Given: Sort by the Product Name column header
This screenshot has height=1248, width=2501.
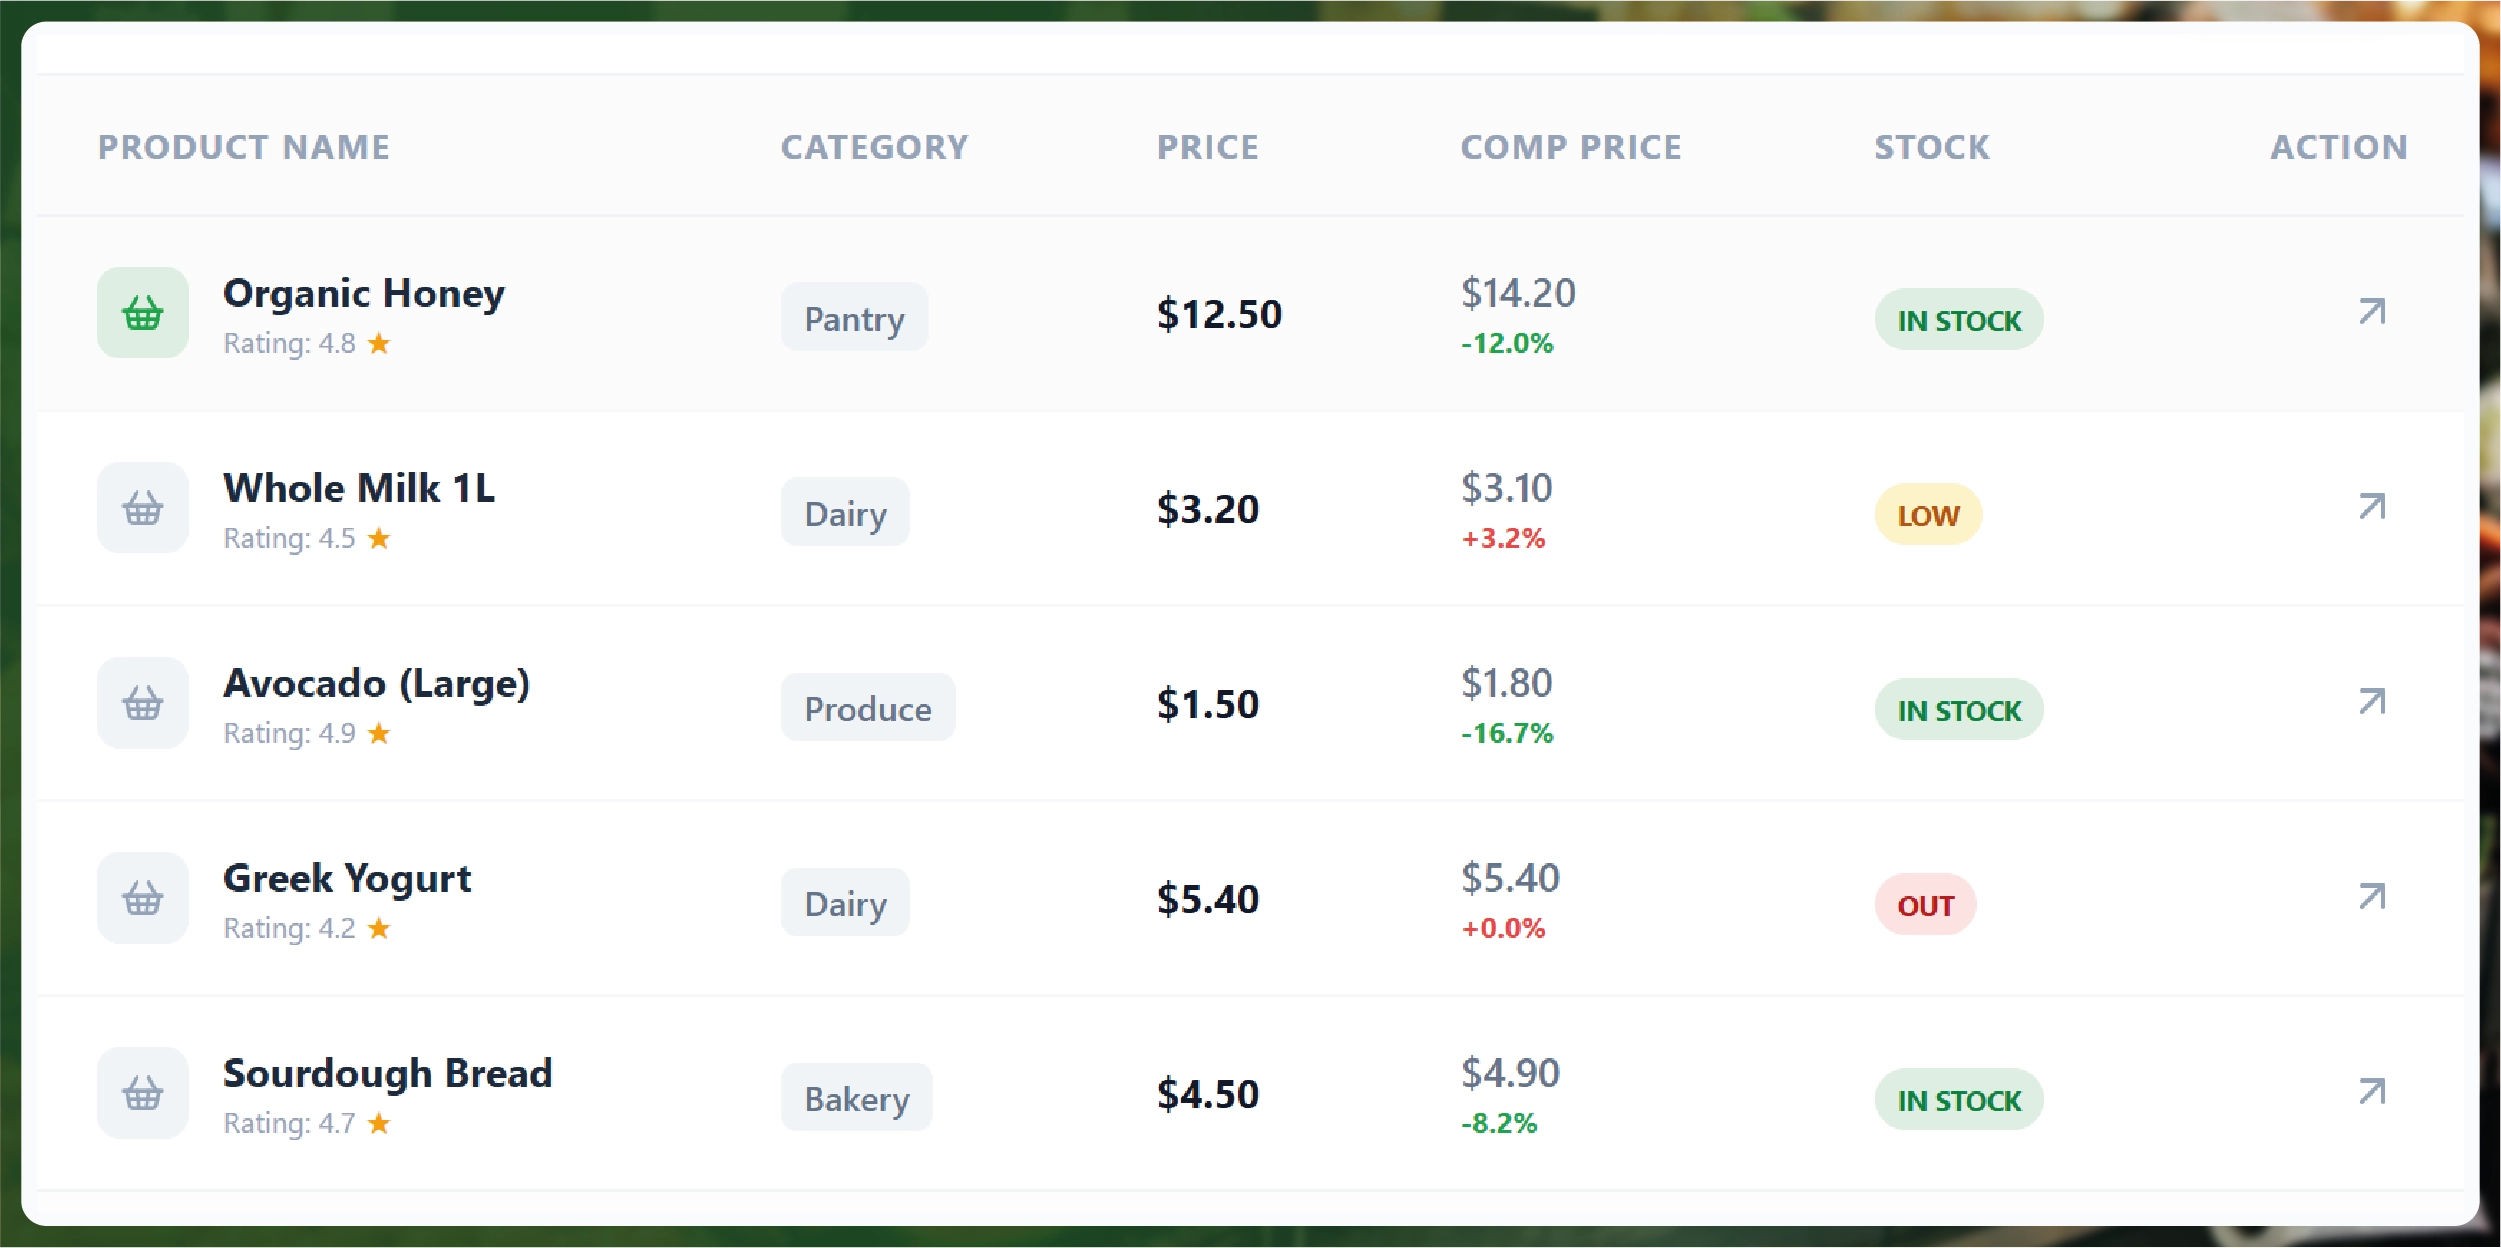Looking at the screenshot, I should [x=244, y=147].
